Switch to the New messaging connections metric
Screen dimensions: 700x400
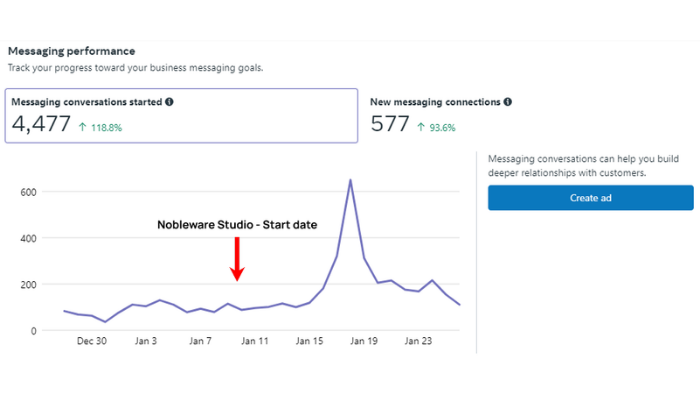point(440,116)
